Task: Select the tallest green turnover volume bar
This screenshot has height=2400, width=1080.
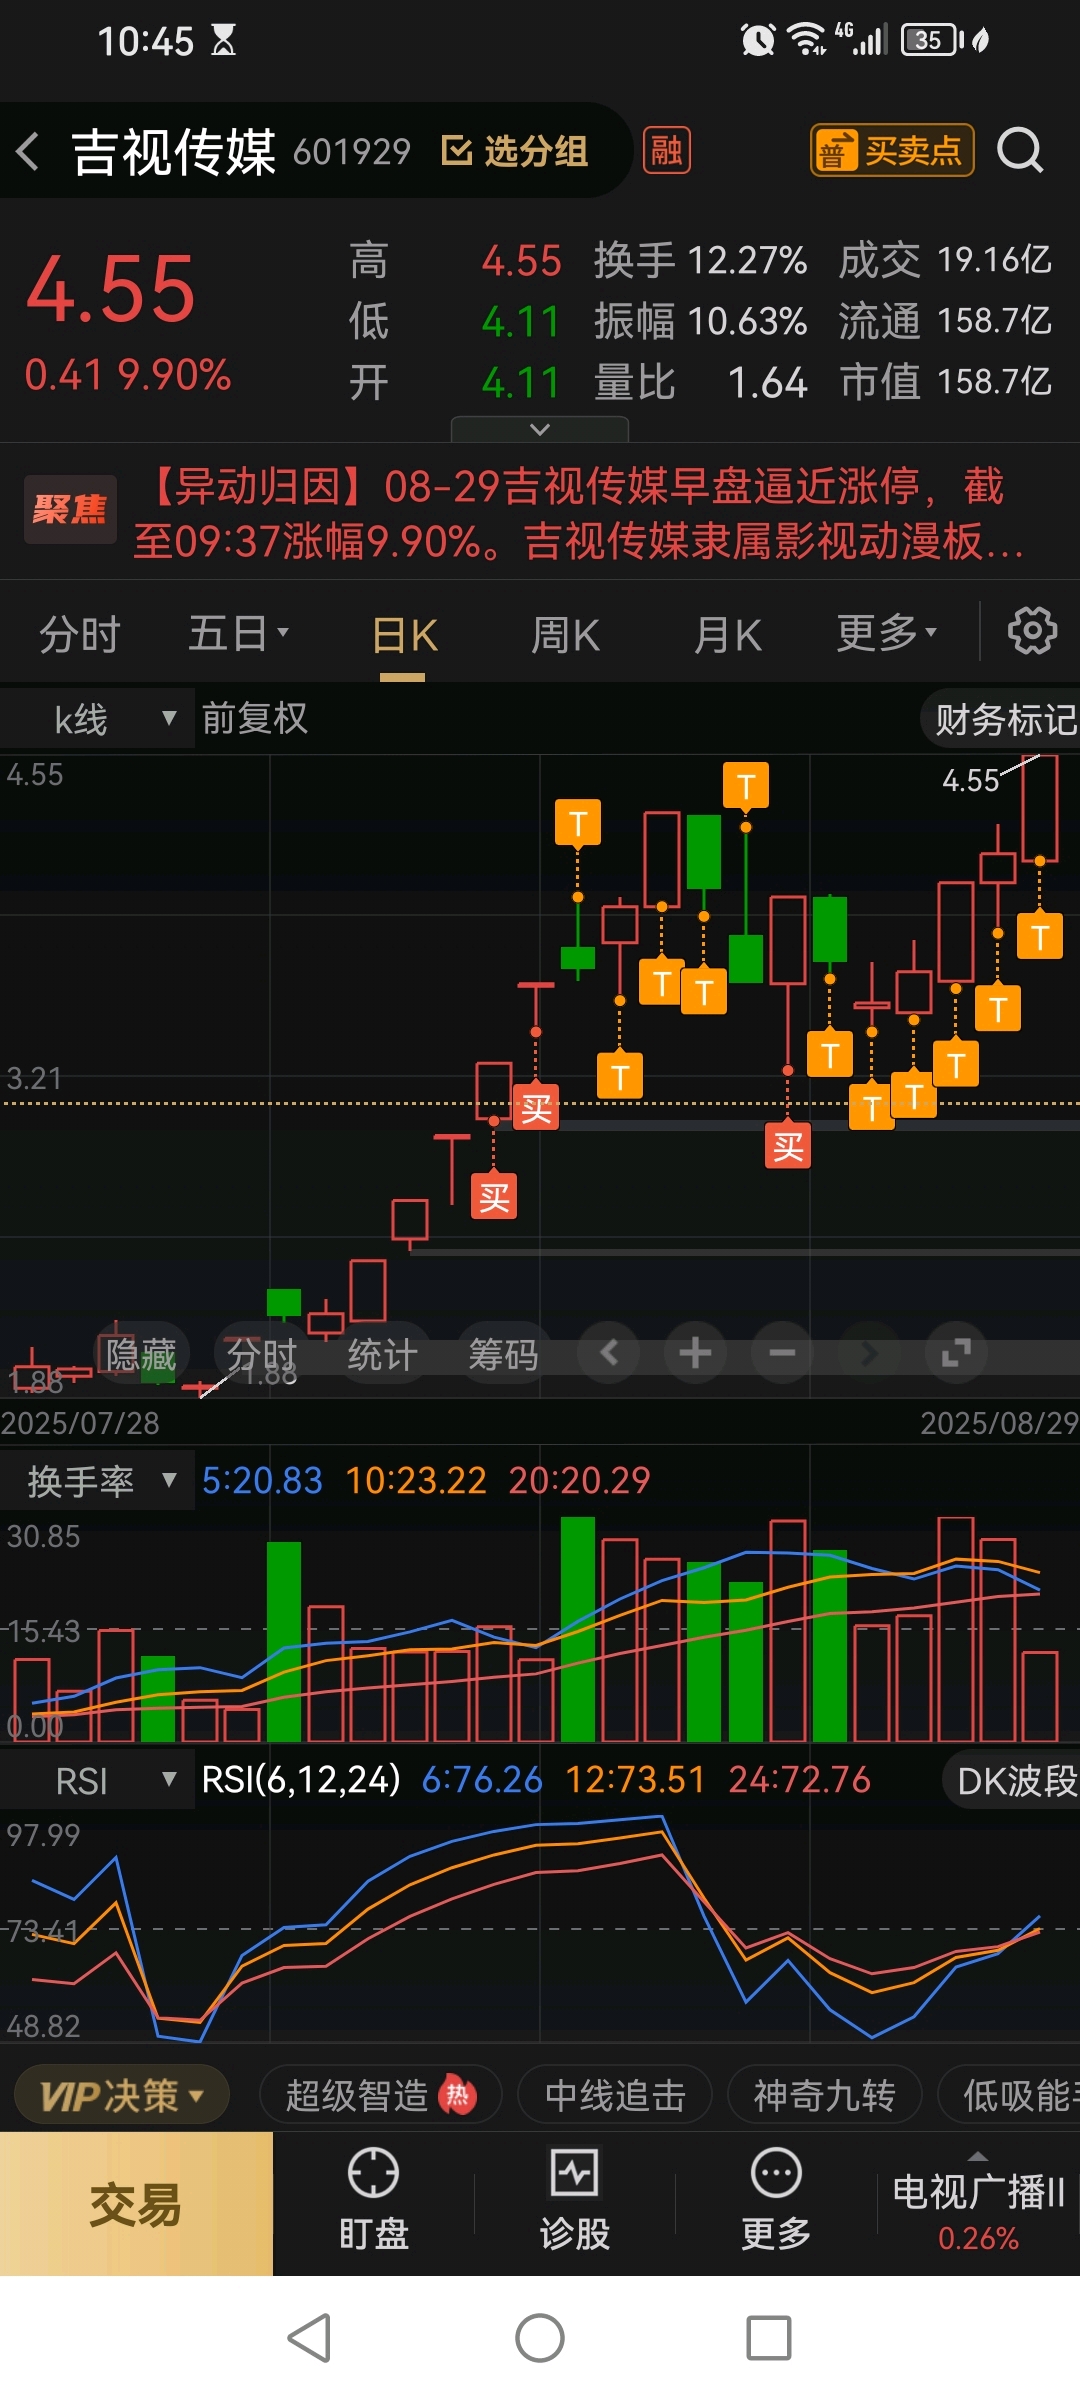Action: [x=578, y=1629]
